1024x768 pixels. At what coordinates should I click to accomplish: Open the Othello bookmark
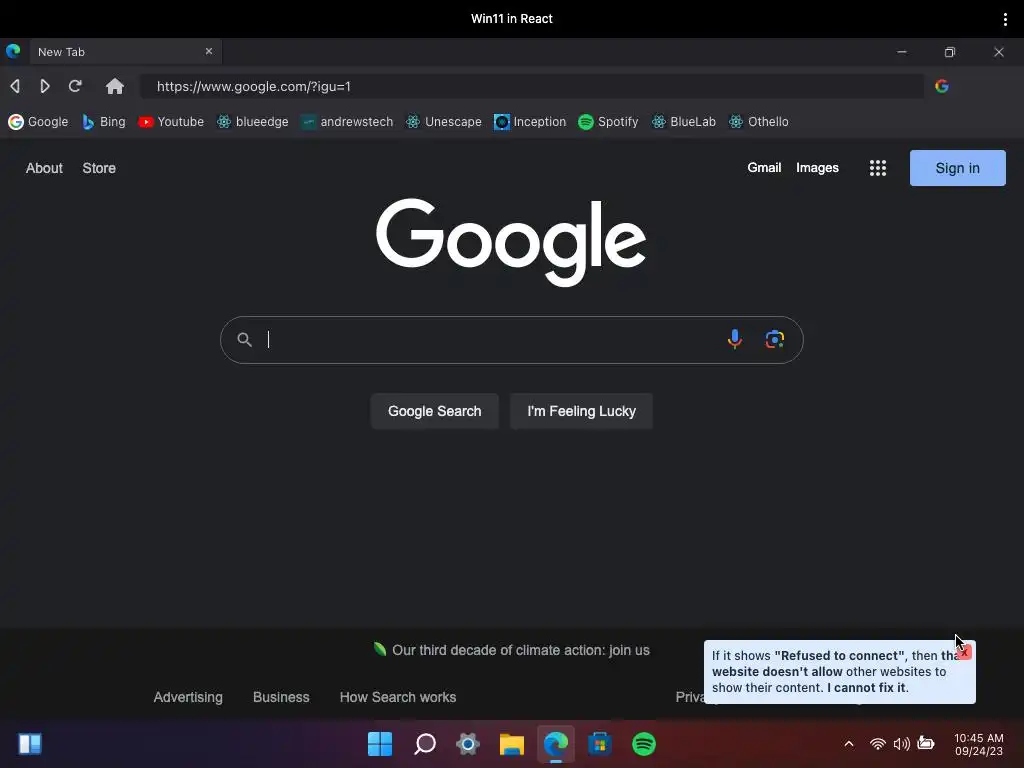tap(759, 121)
